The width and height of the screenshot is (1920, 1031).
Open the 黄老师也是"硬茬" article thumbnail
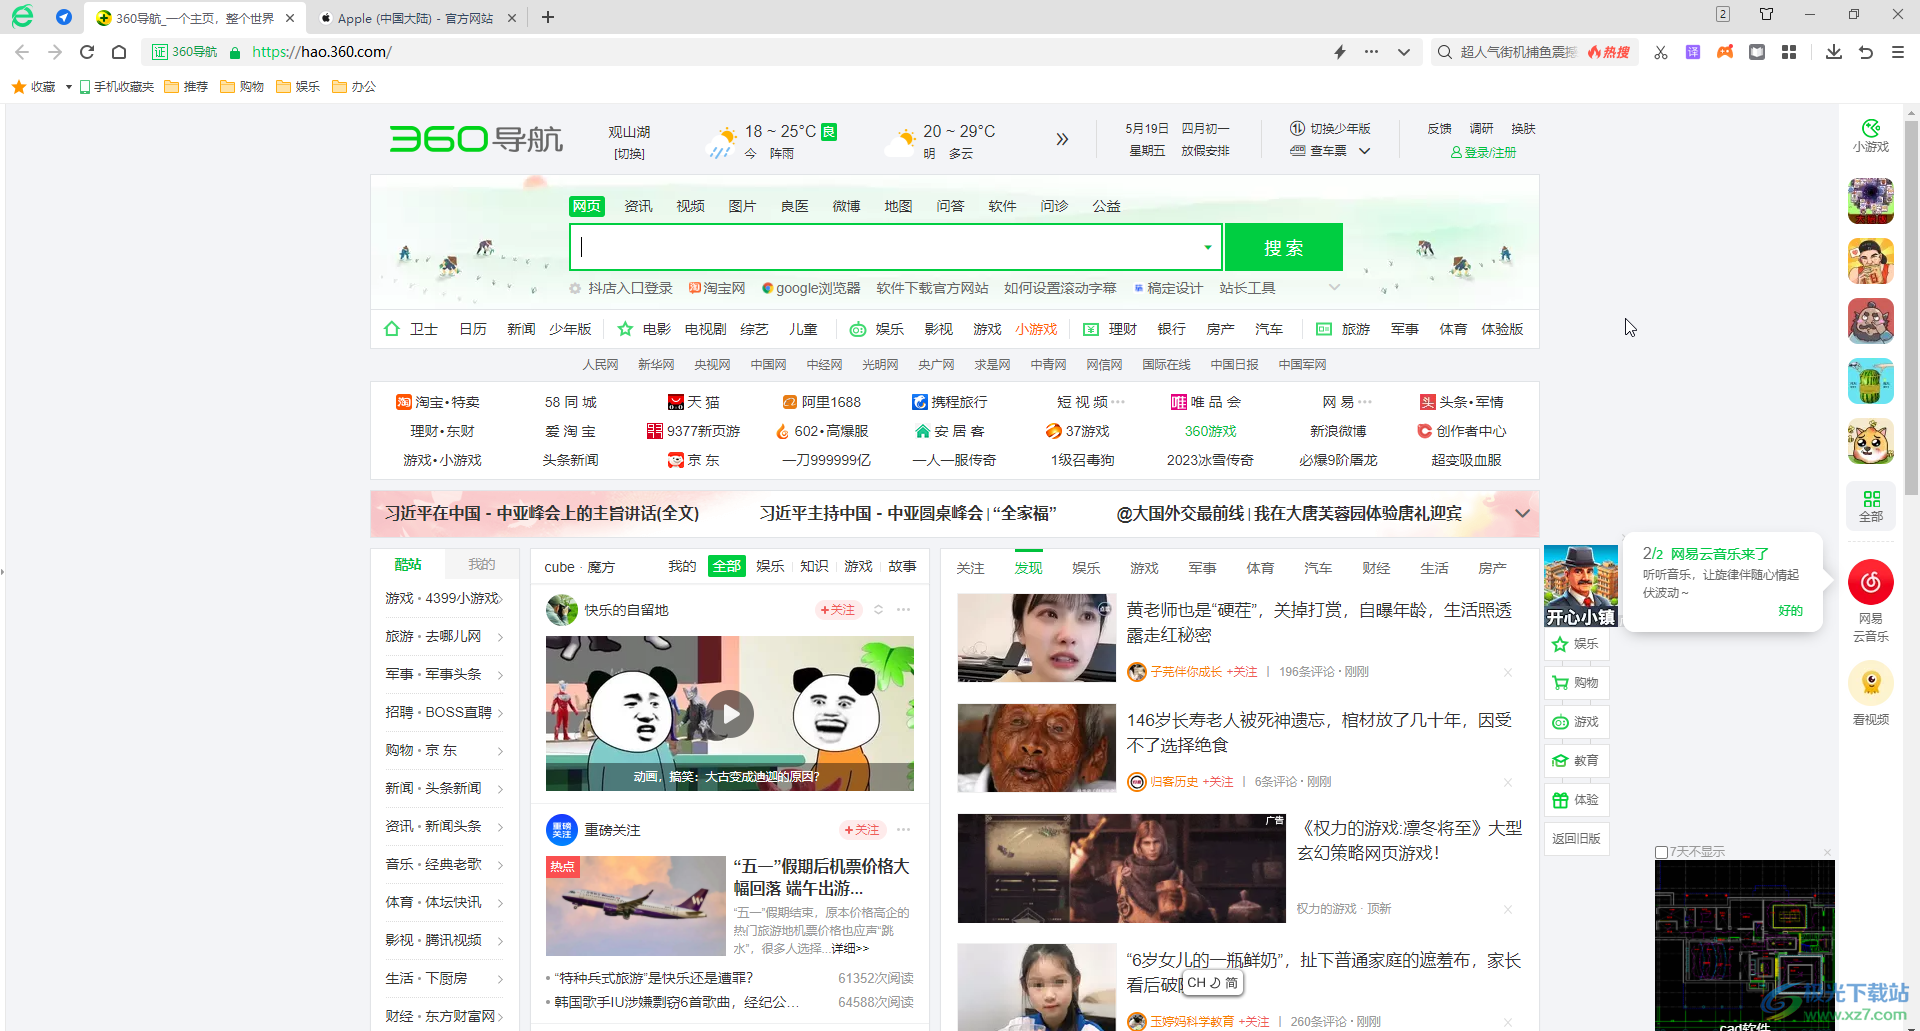tap(1037, 638)
